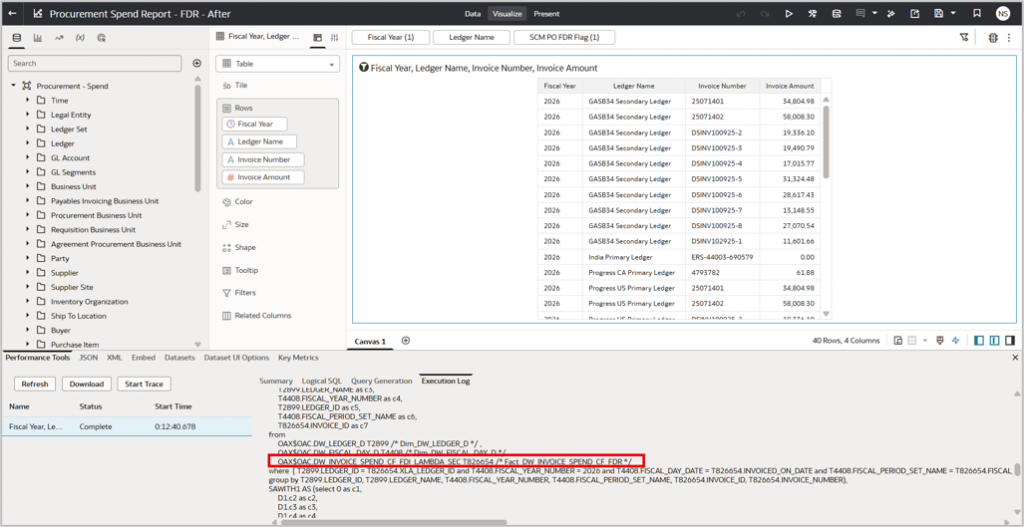The width and height of the screenshot is (1024, 527).
Task: Select the Parameters (x) pane icon
Action: tap(80, 38)
